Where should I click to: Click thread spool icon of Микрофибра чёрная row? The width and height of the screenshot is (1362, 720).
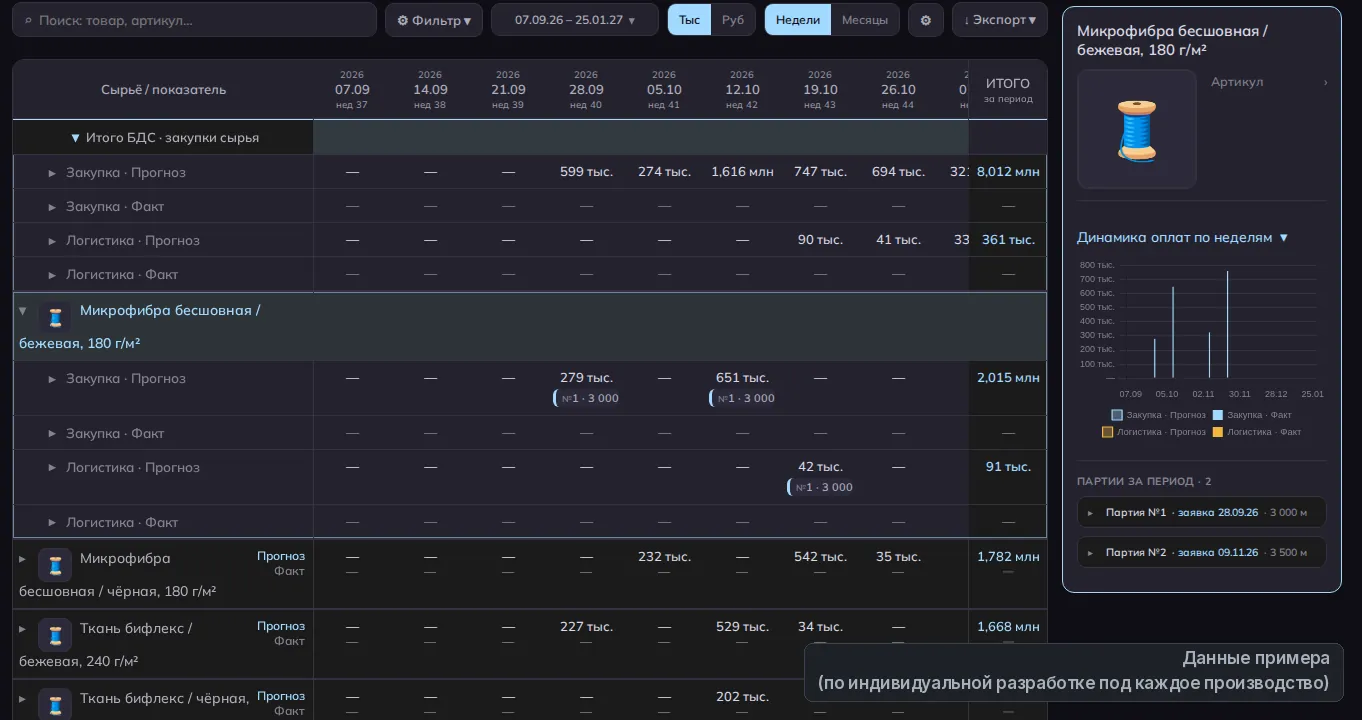point(55,565)
